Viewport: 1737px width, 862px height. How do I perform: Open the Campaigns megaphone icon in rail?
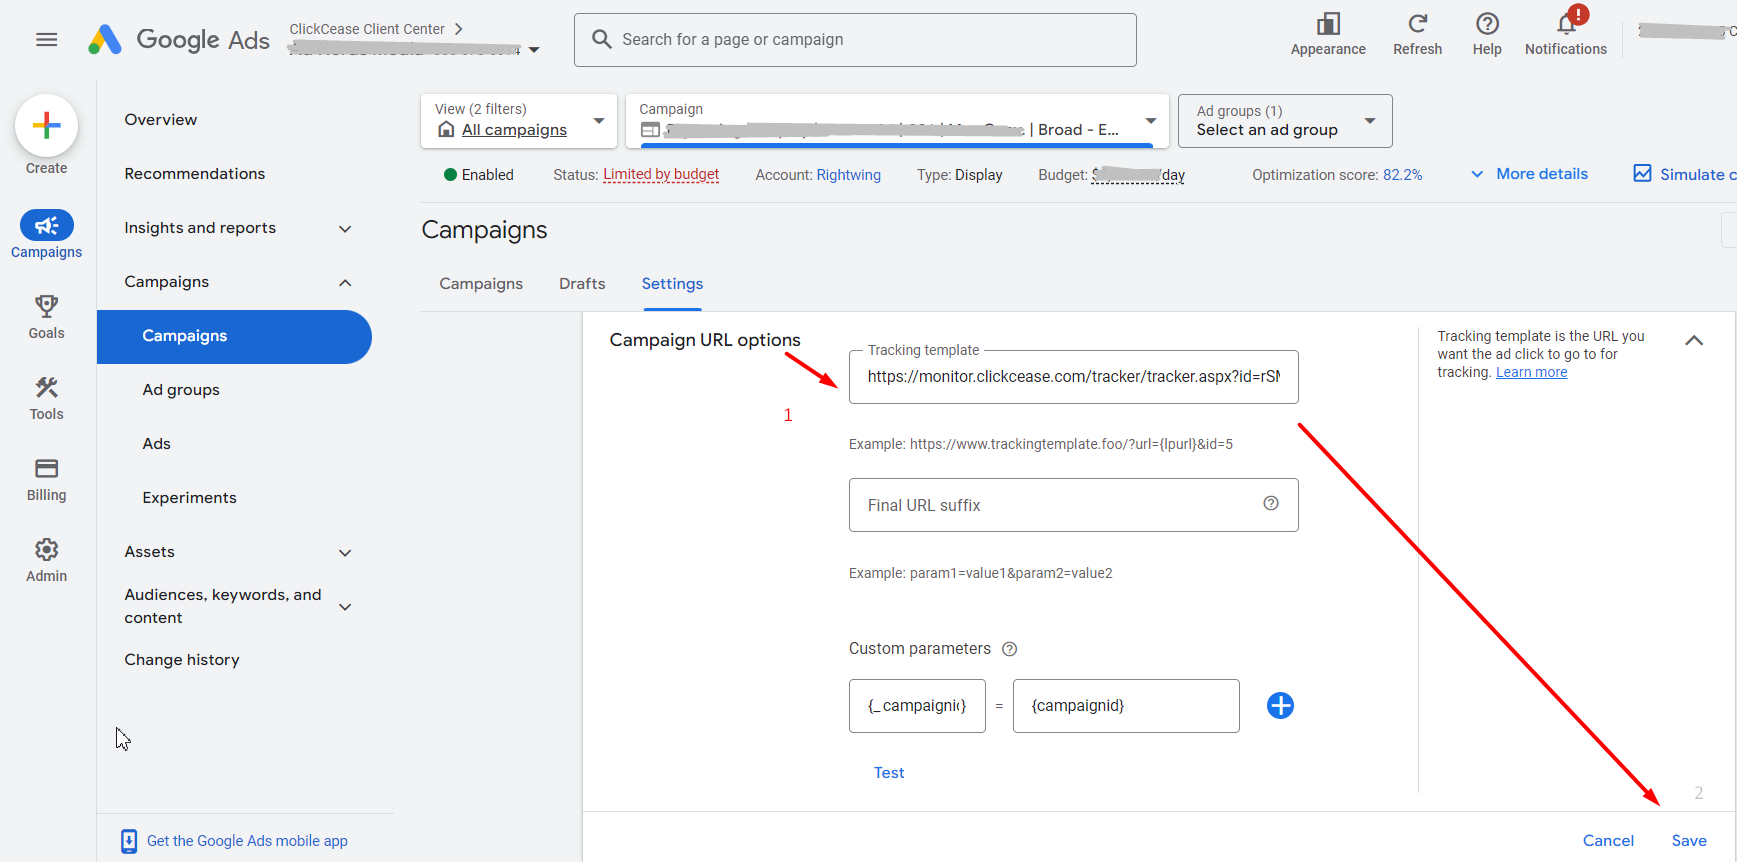tap(46, 226)
